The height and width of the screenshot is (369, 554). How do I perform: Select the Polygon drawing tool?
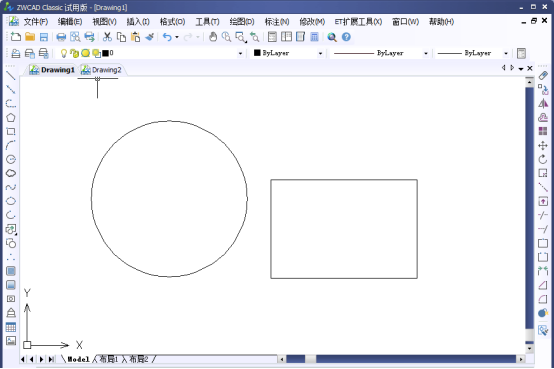click(x=11, y=117)
